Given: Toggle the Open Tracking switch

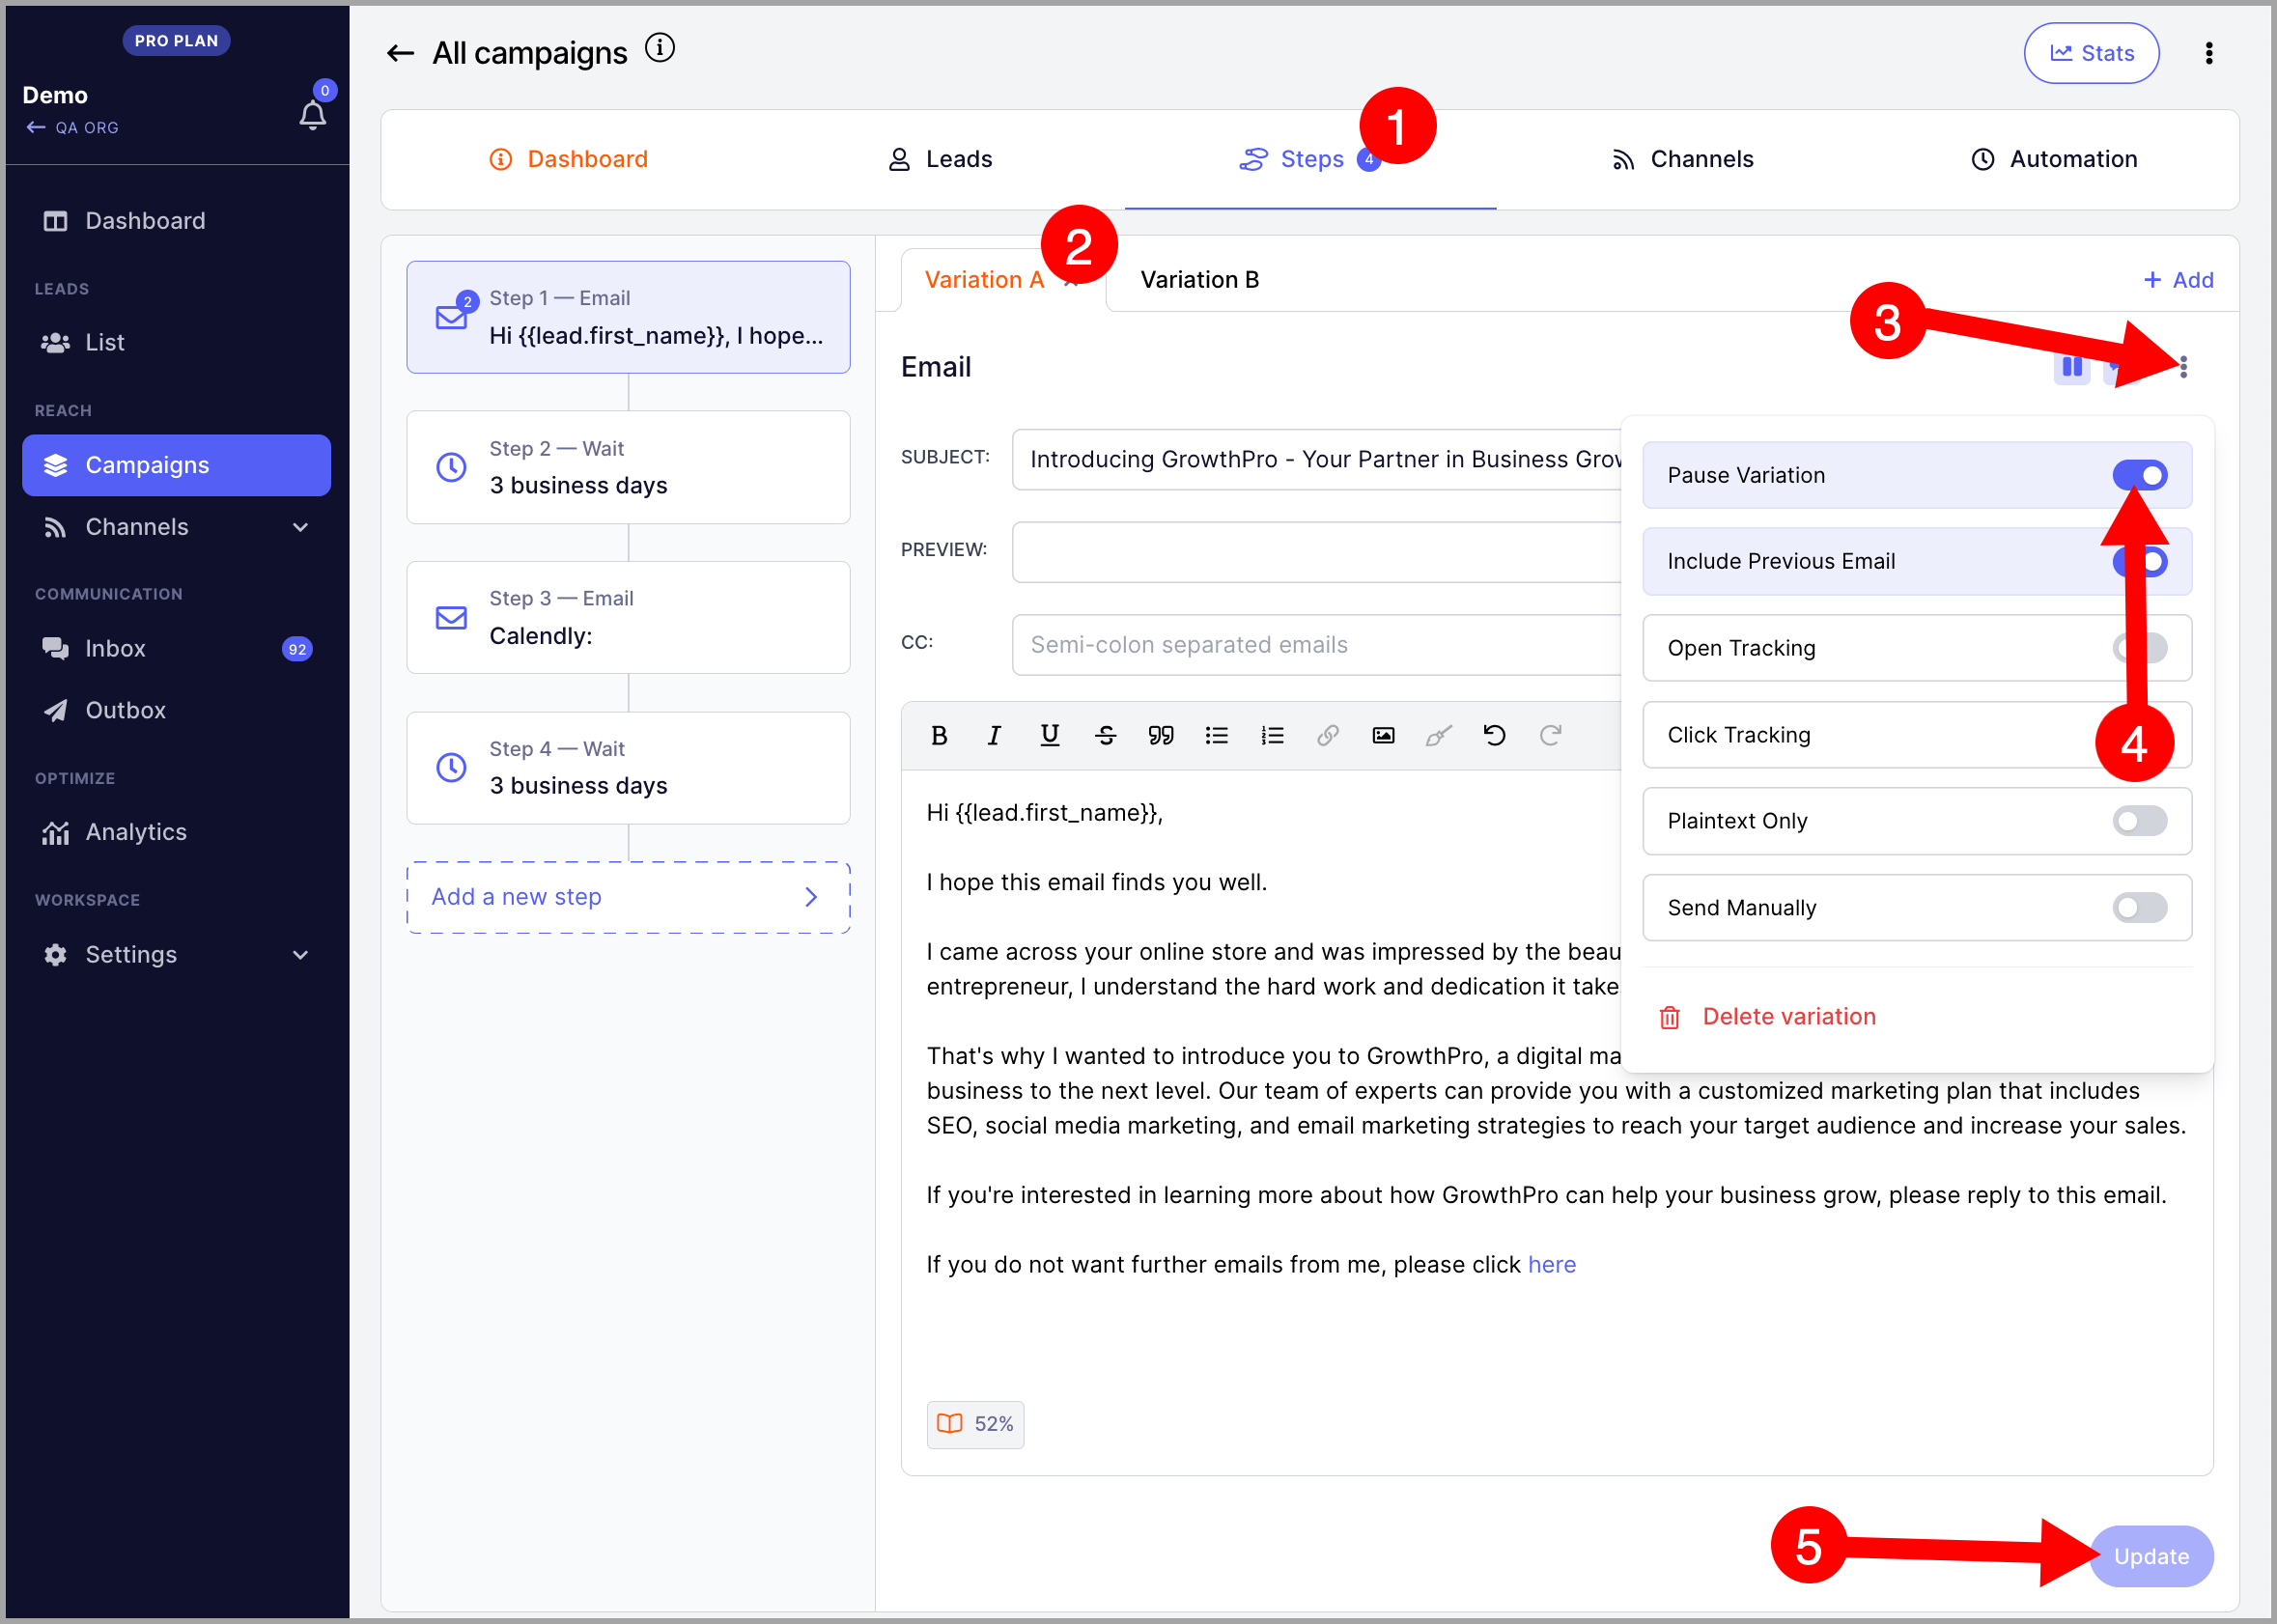Looking at the screenshot, I should [2139, 648].
